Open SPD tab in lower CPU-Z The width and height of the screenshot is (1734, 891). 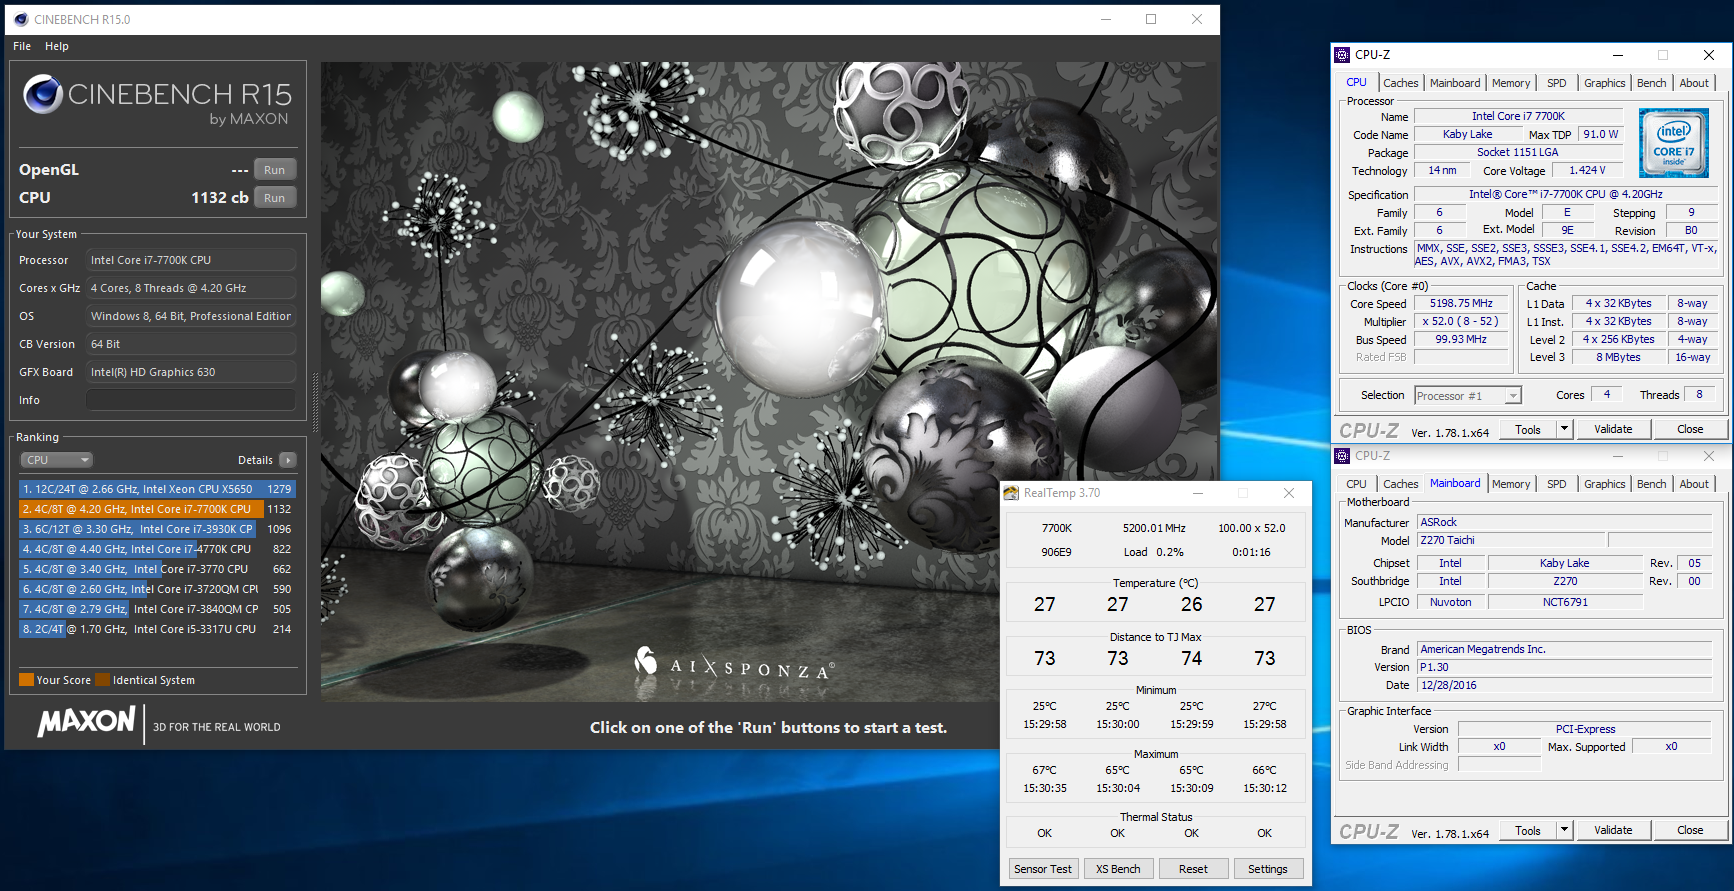pos(1557,484)
